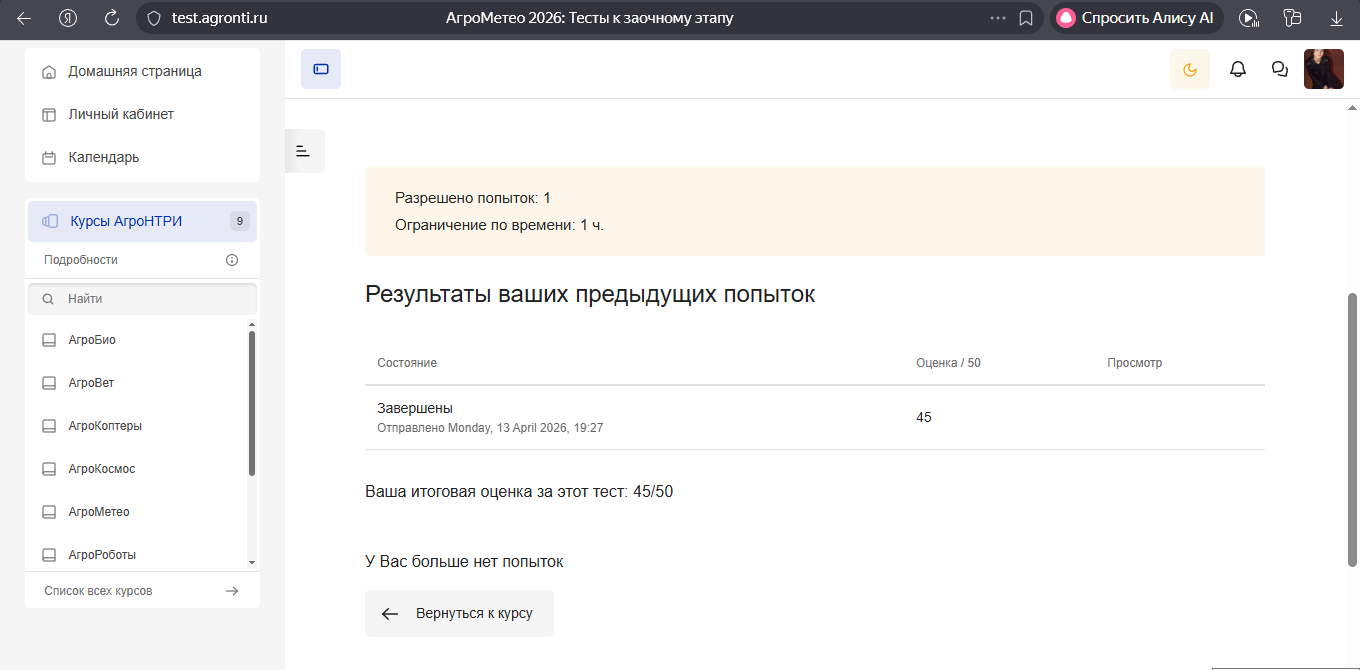
Task: Open the messages chat icon
Action: tap(1279, 69)
